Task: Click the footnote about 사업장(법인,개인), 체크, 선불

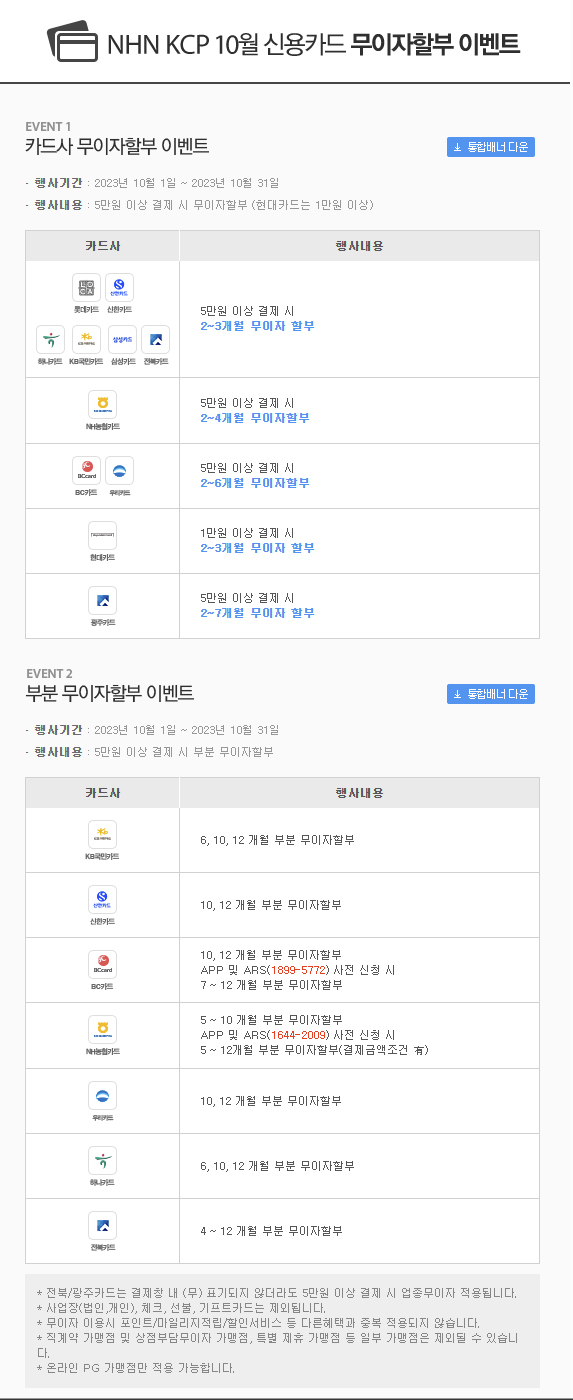Action: 181,1308
